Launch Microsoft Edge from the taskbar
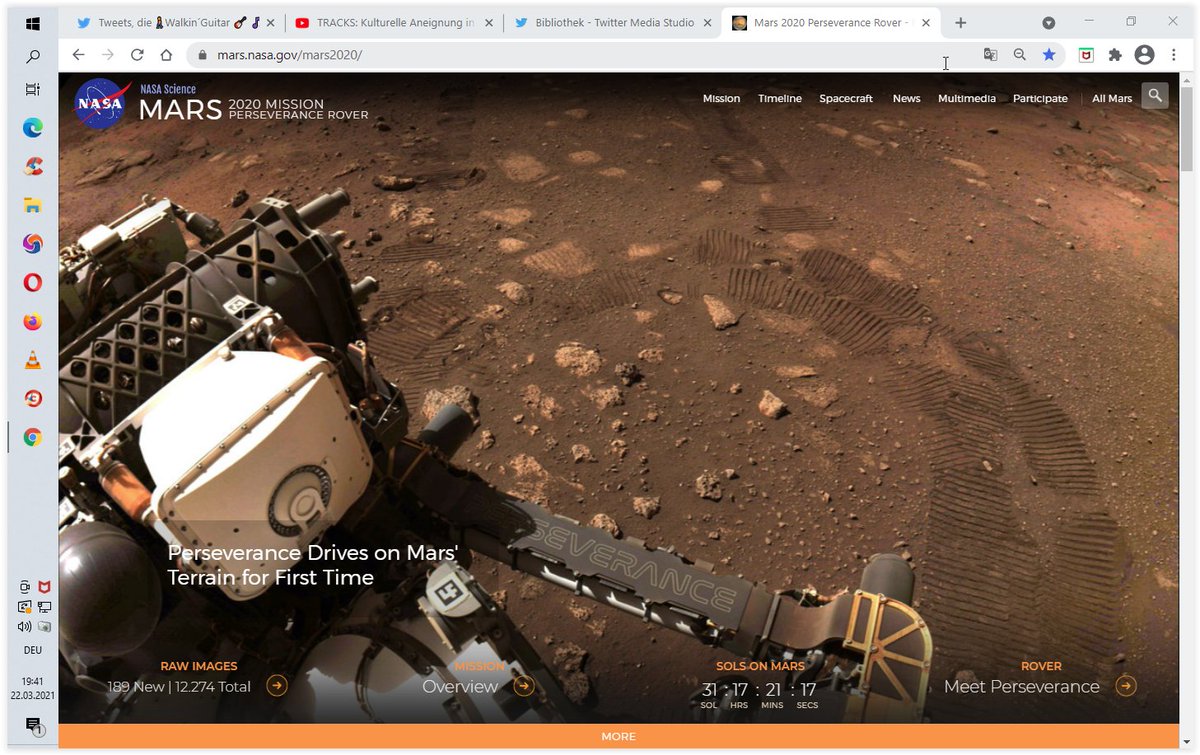1200x755 pixels. [32, 127]
